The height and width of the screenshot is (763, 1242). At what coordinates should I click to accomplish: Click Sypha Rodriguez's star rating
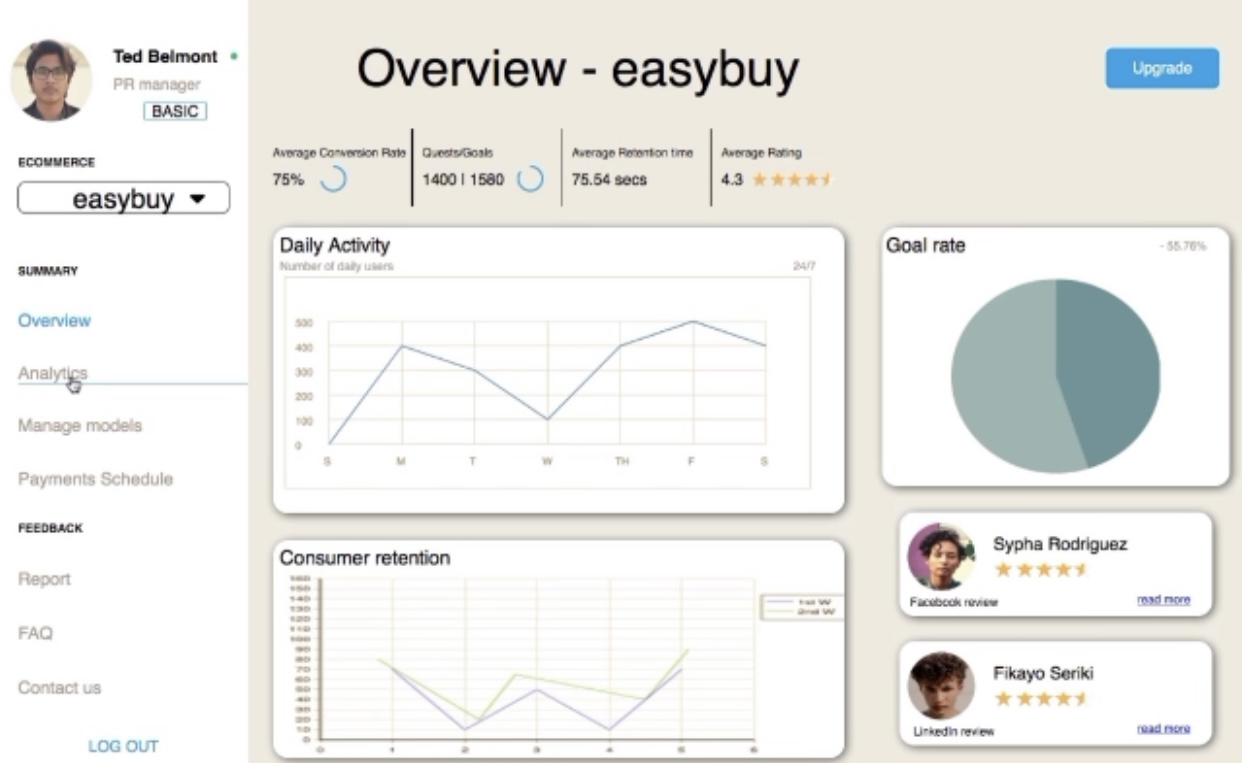pos(1040,570)
